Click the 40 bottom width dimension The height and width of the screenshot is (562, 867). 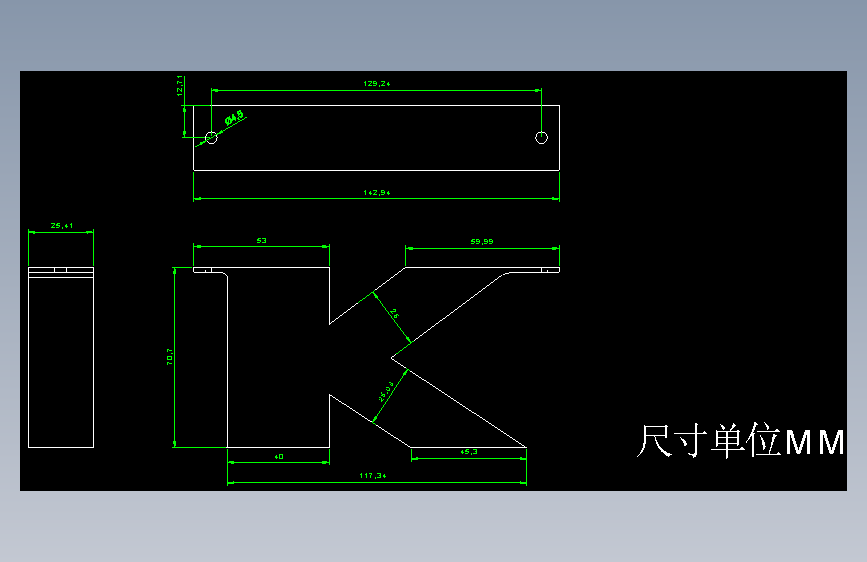tap(279, 456)
